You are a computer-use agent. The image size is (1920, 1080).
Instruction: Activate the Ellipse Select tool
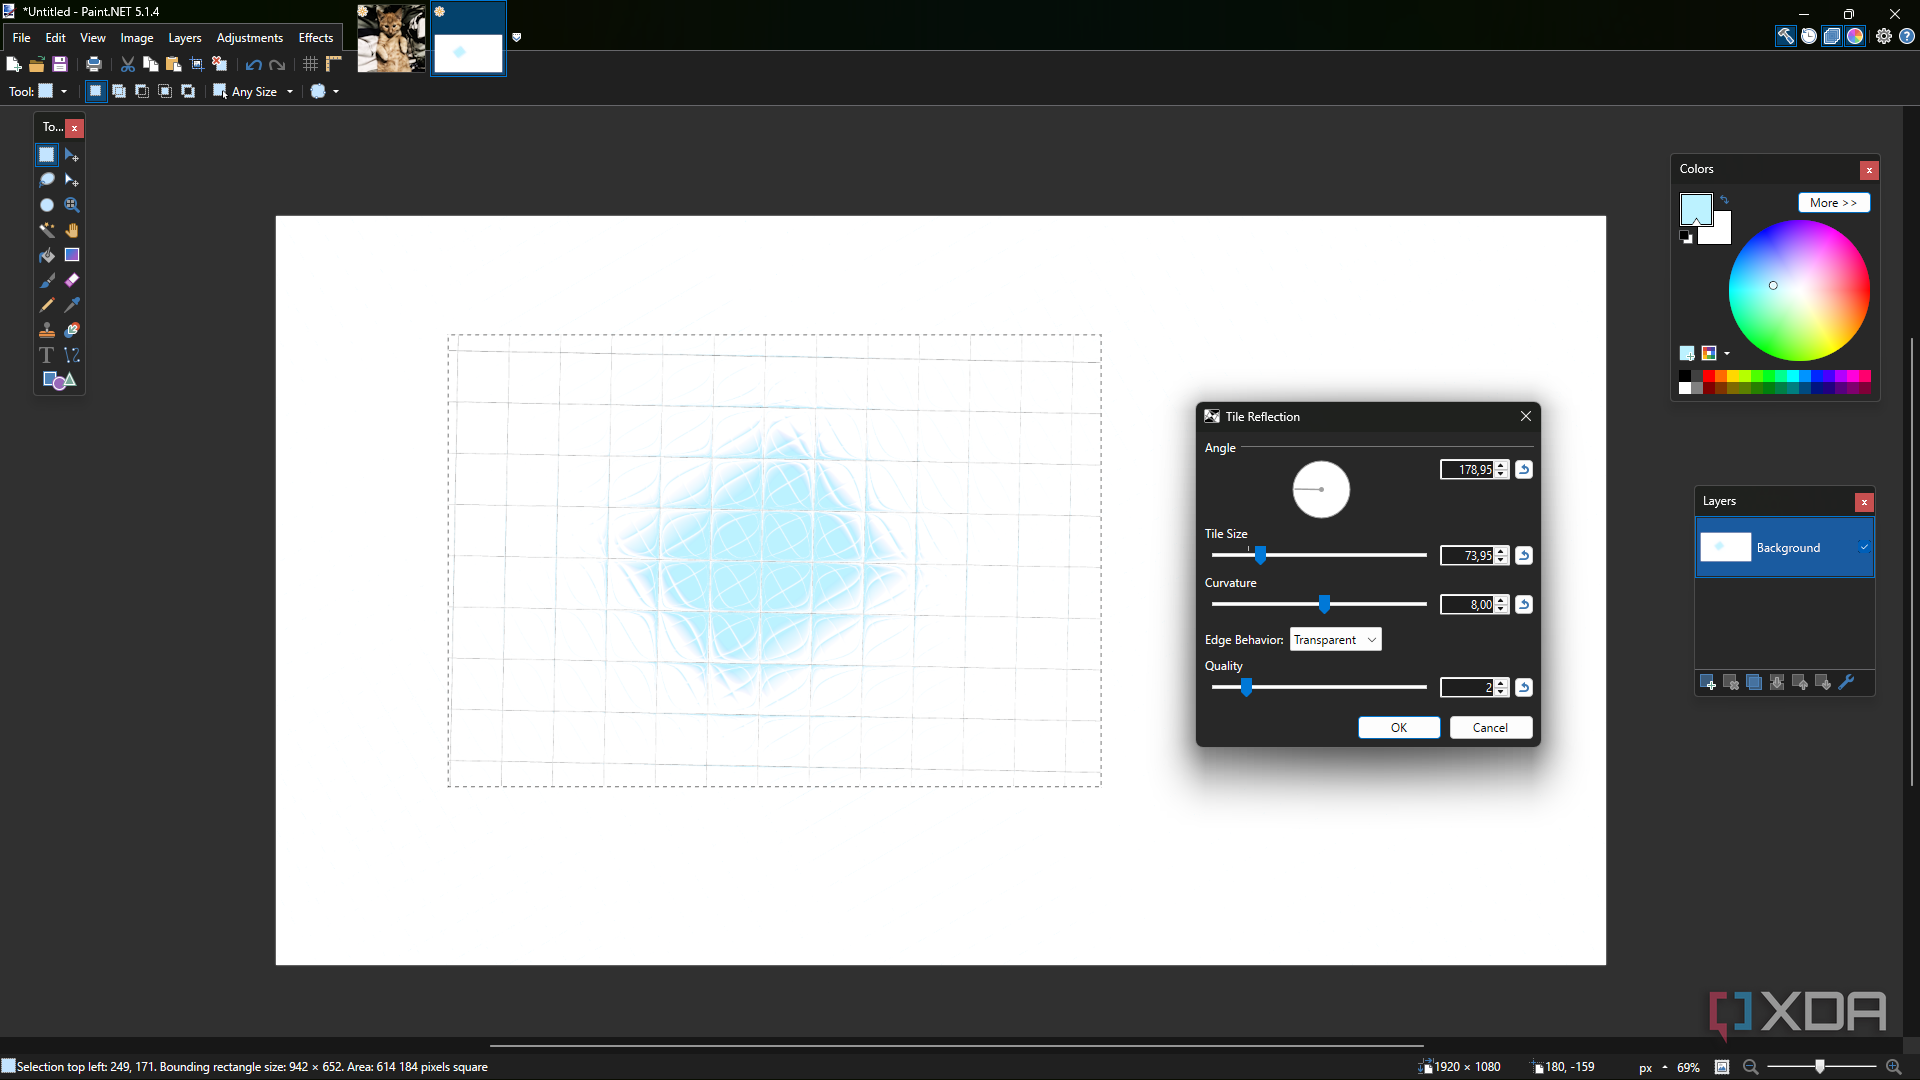pyautogui.click(x=47, y=205)
